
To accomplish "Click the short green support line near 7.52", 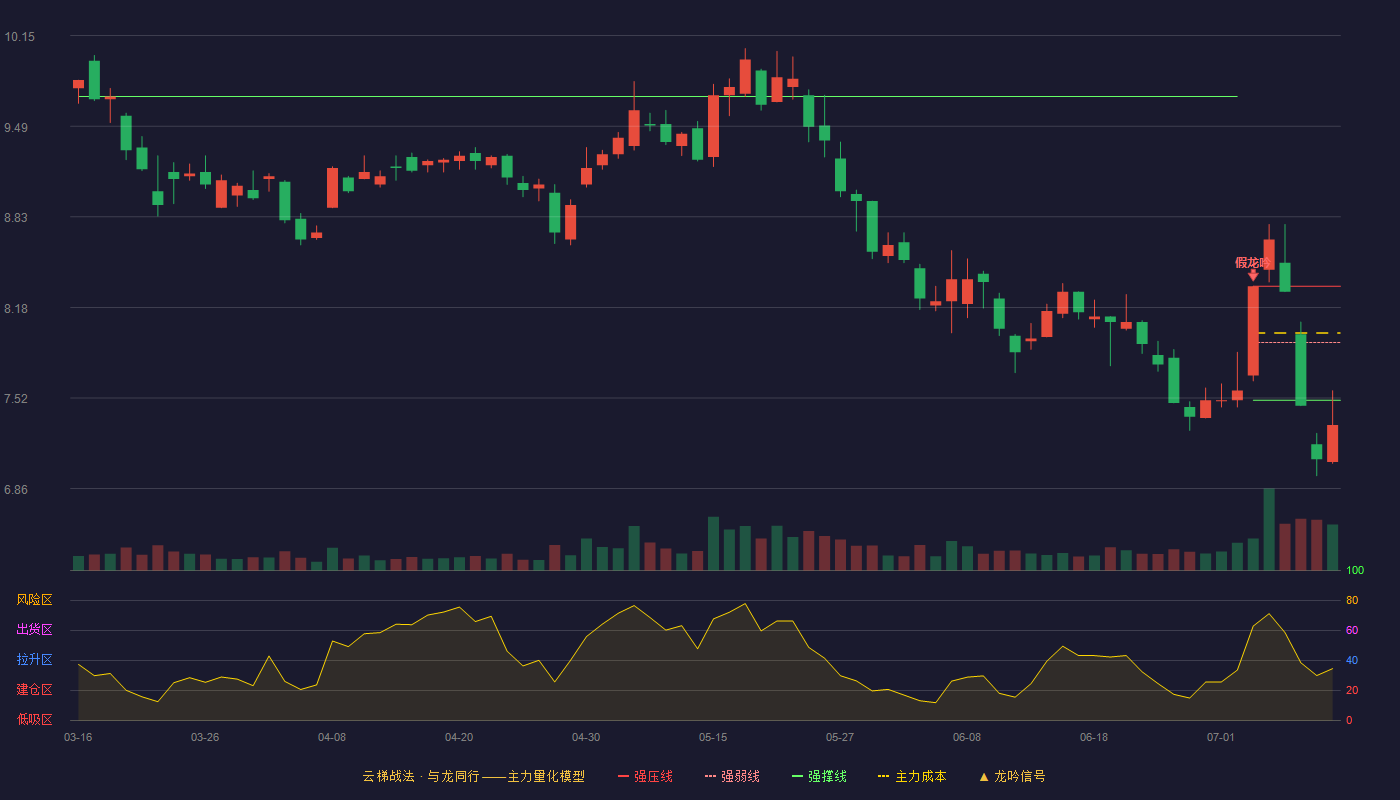I will coord(1296,400).
